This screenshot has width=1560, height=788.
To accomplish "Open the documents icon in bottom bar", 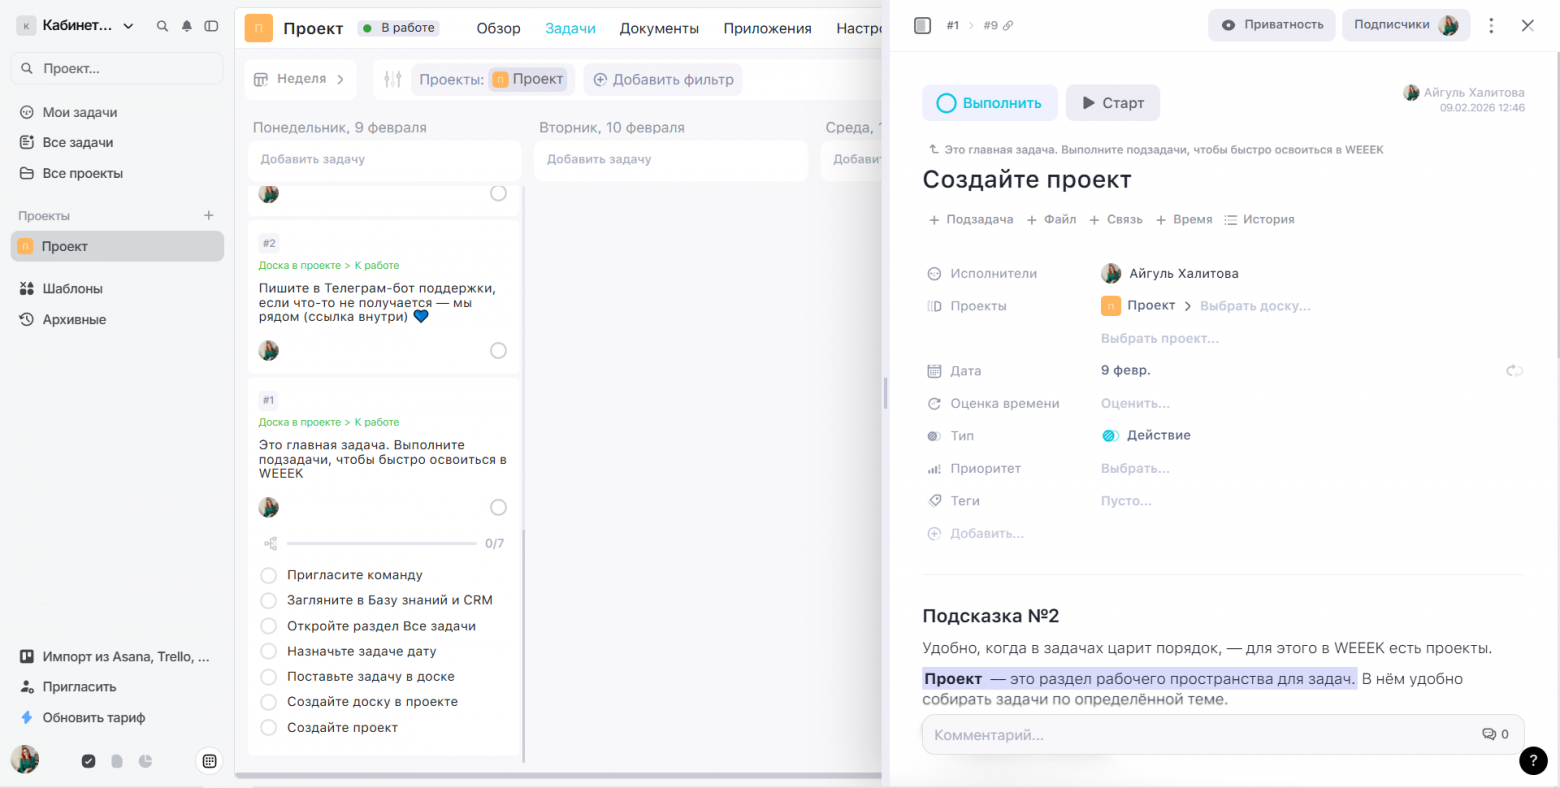I will click(117, 761).
